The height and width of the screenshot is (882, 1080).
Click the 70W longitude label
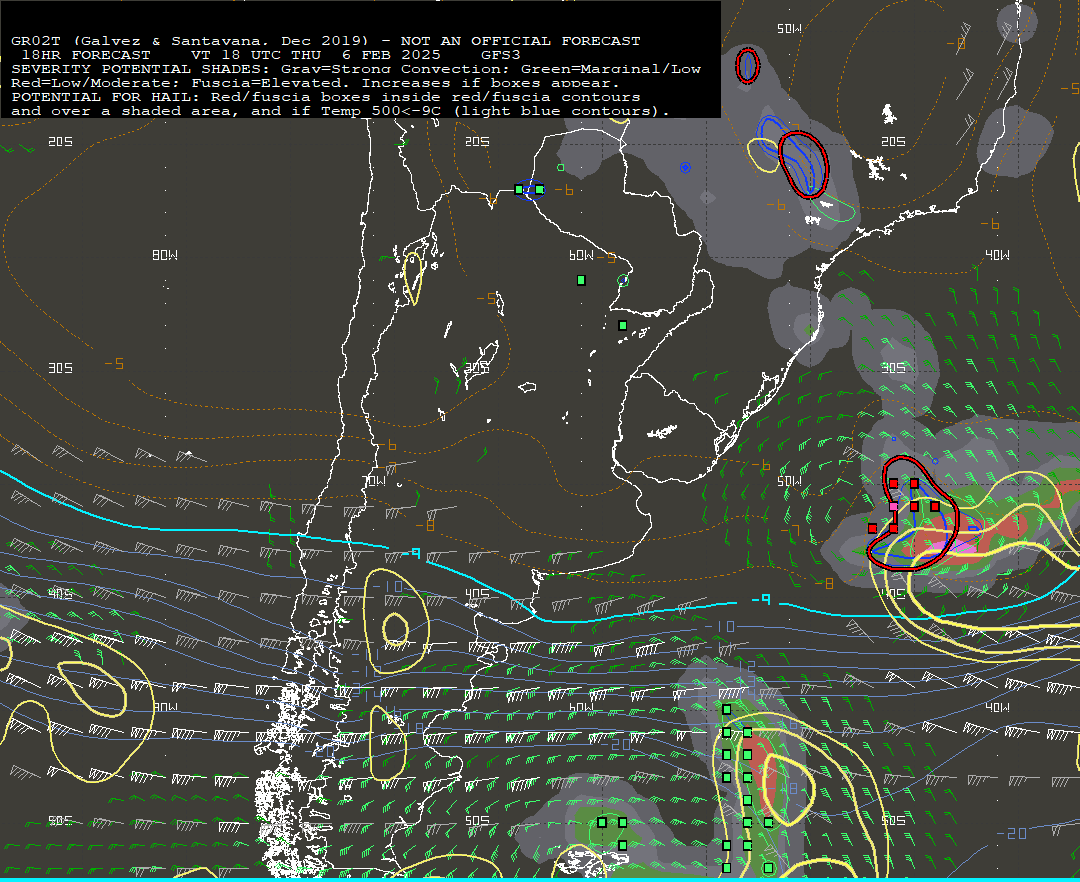click(374, 481)
